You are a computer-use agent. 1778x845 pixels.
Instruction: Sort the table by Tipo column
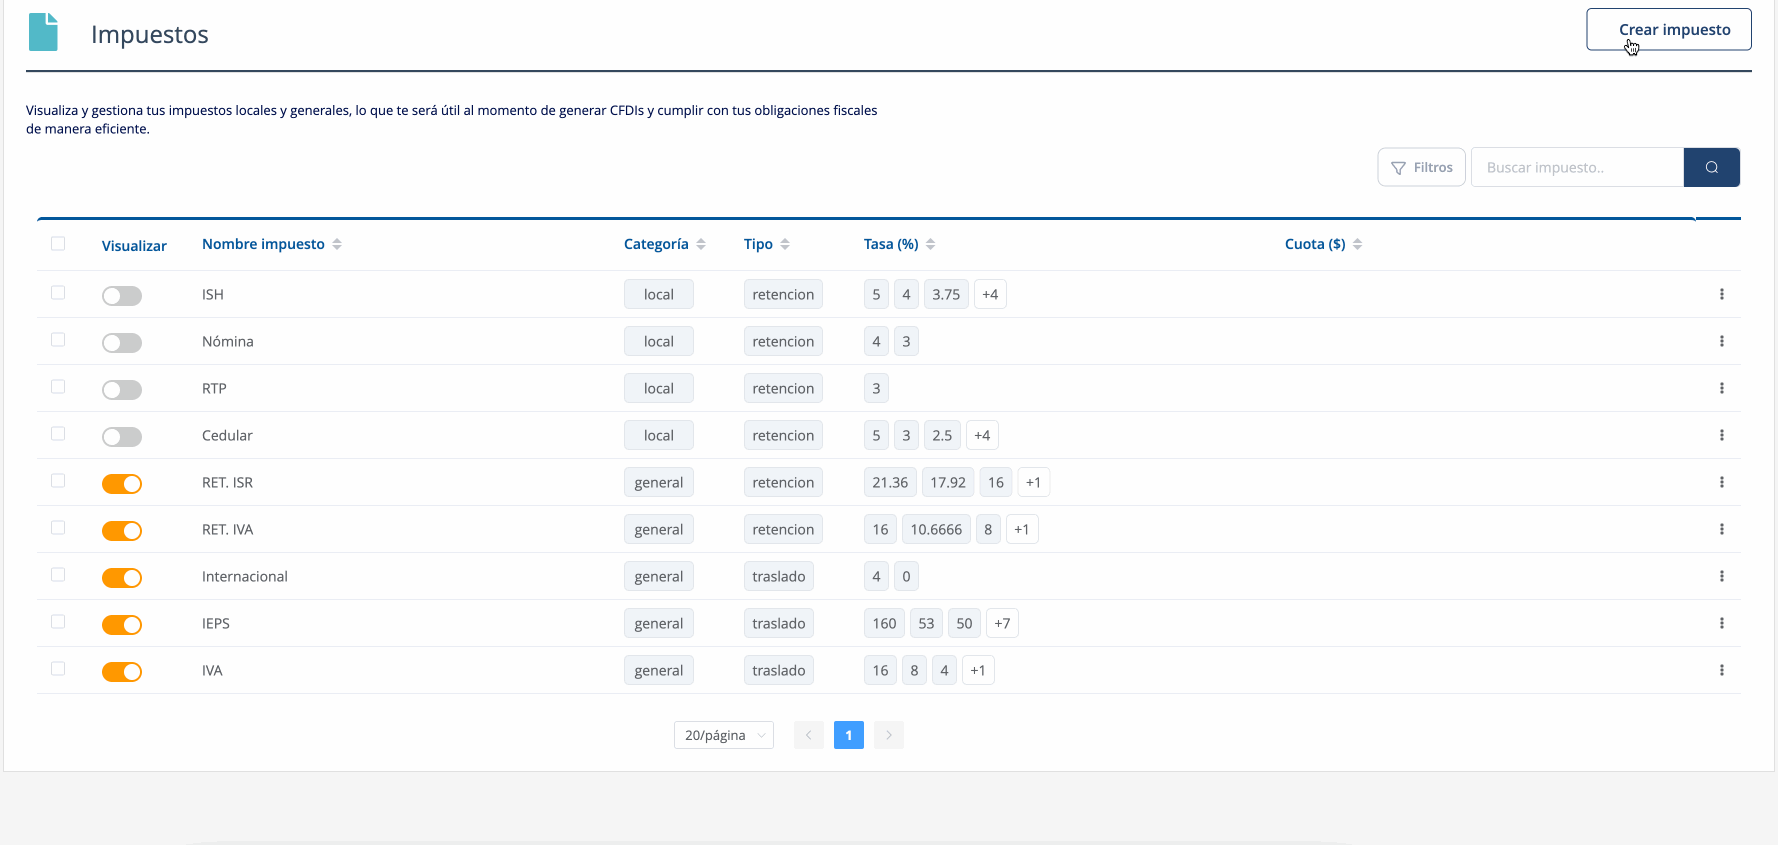[767, 244]
